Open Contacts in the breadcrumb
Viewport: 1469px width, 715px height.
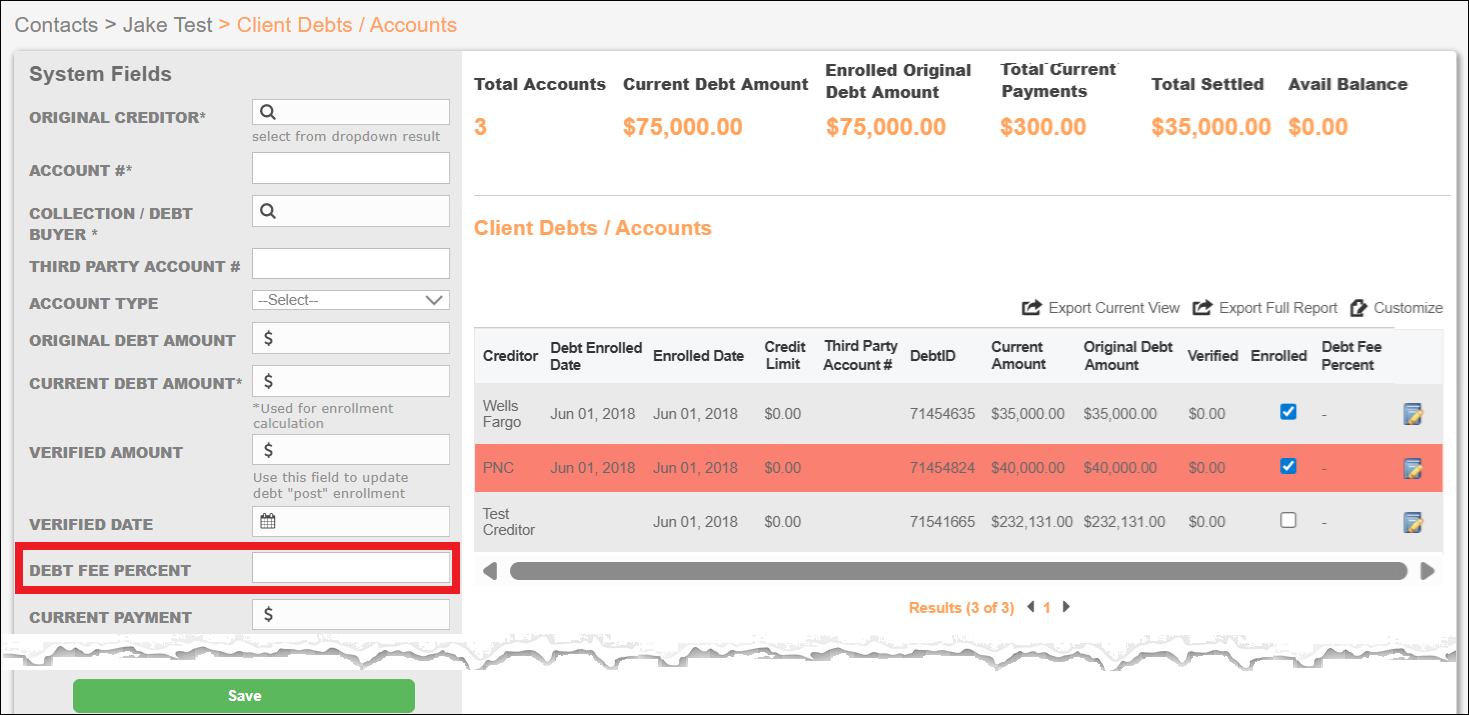(x=57, y=25)
